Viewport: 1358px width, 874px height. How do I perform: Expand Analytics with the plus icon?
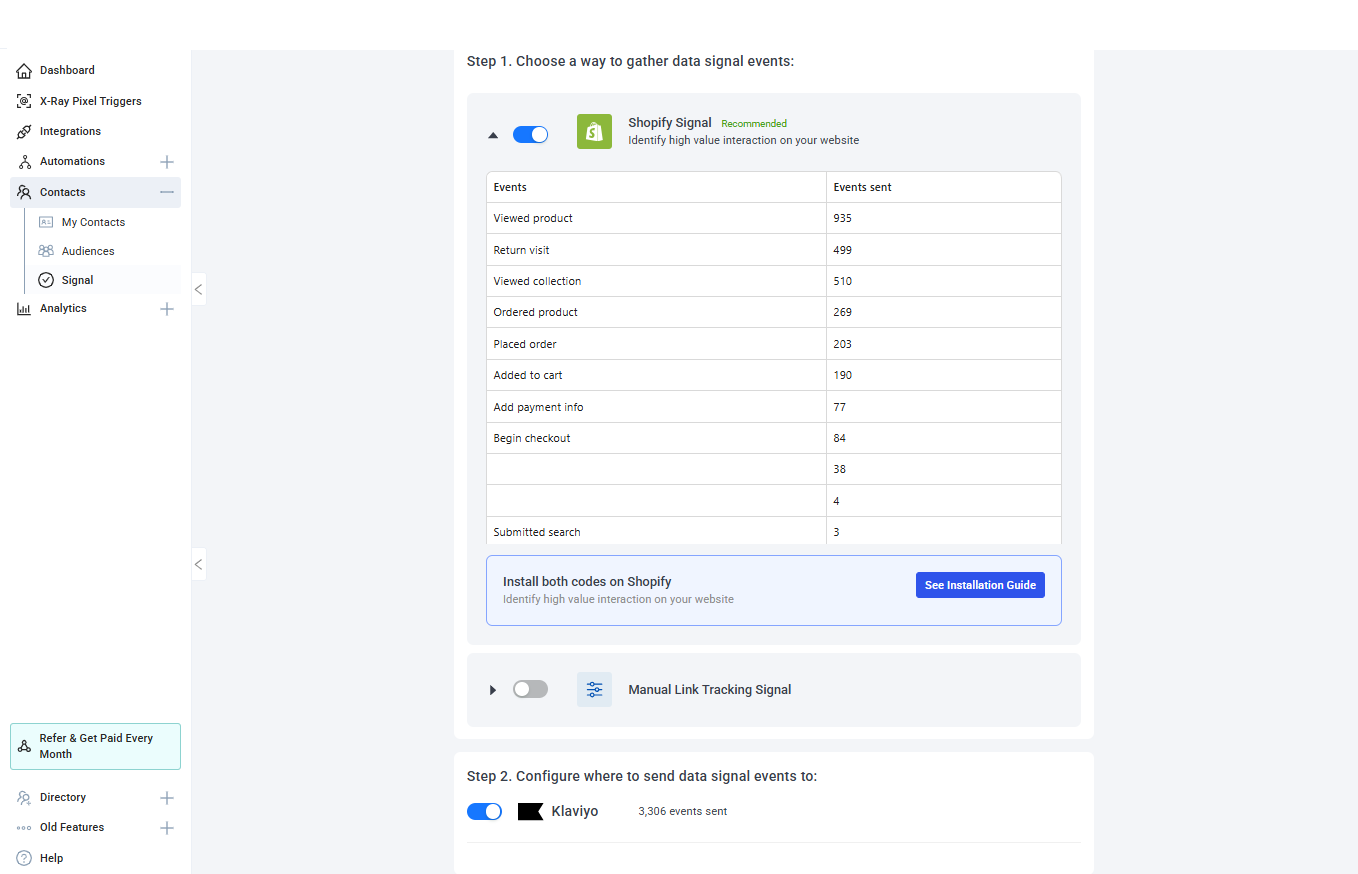coord(167,309)
